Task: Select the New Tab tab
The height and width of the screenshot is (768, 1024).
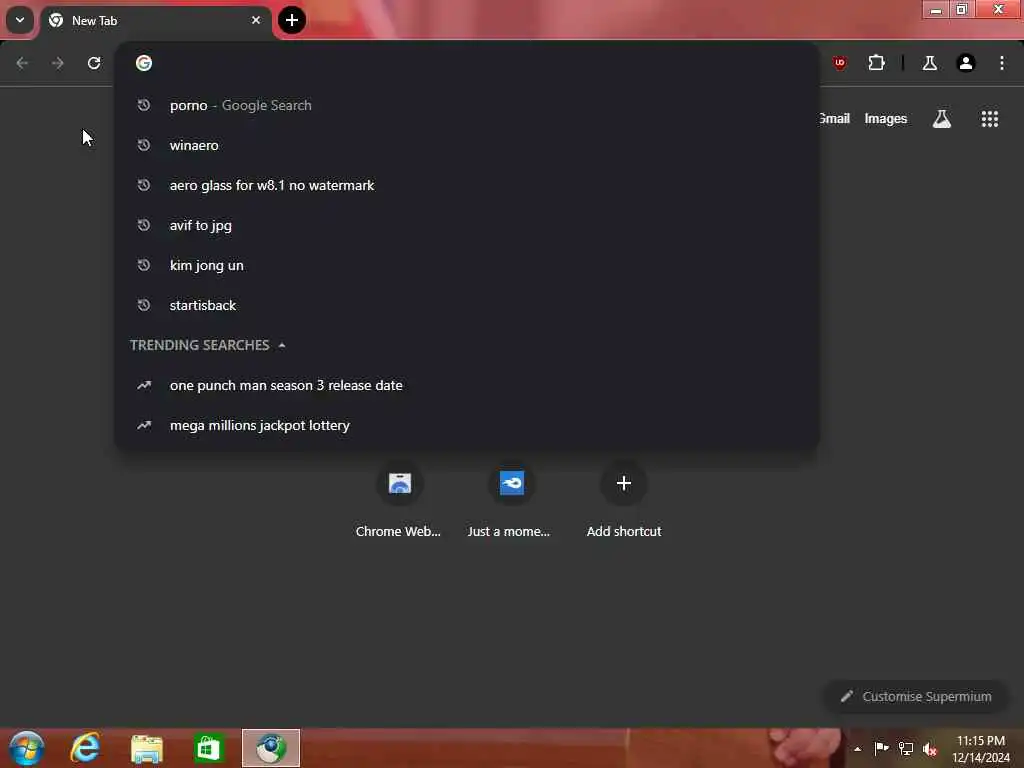Action: click(x=155, y=20)
